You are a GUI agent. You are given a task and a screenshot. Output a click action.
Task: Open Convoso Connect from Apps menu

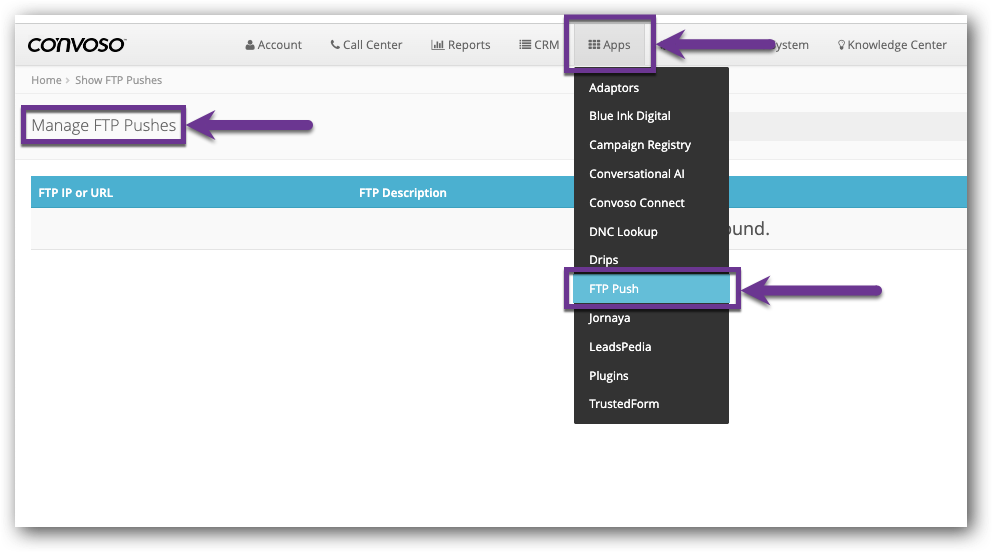click(651, 203)
